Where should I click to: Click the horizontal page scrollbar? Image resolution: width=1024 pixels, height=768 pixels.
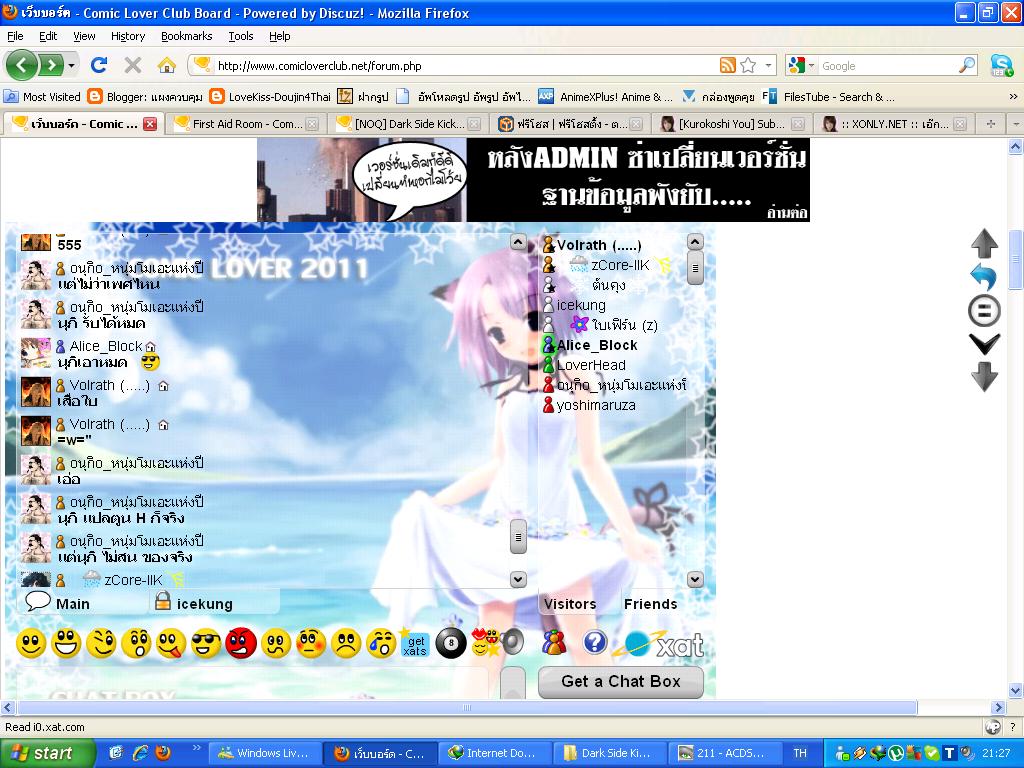(466, 707)
